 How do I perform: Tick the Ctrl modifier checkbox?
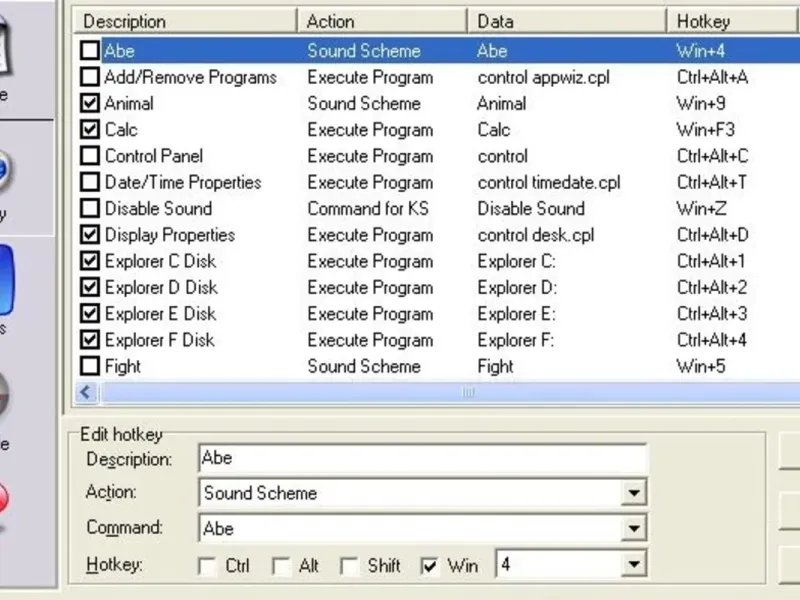[208, 566]
